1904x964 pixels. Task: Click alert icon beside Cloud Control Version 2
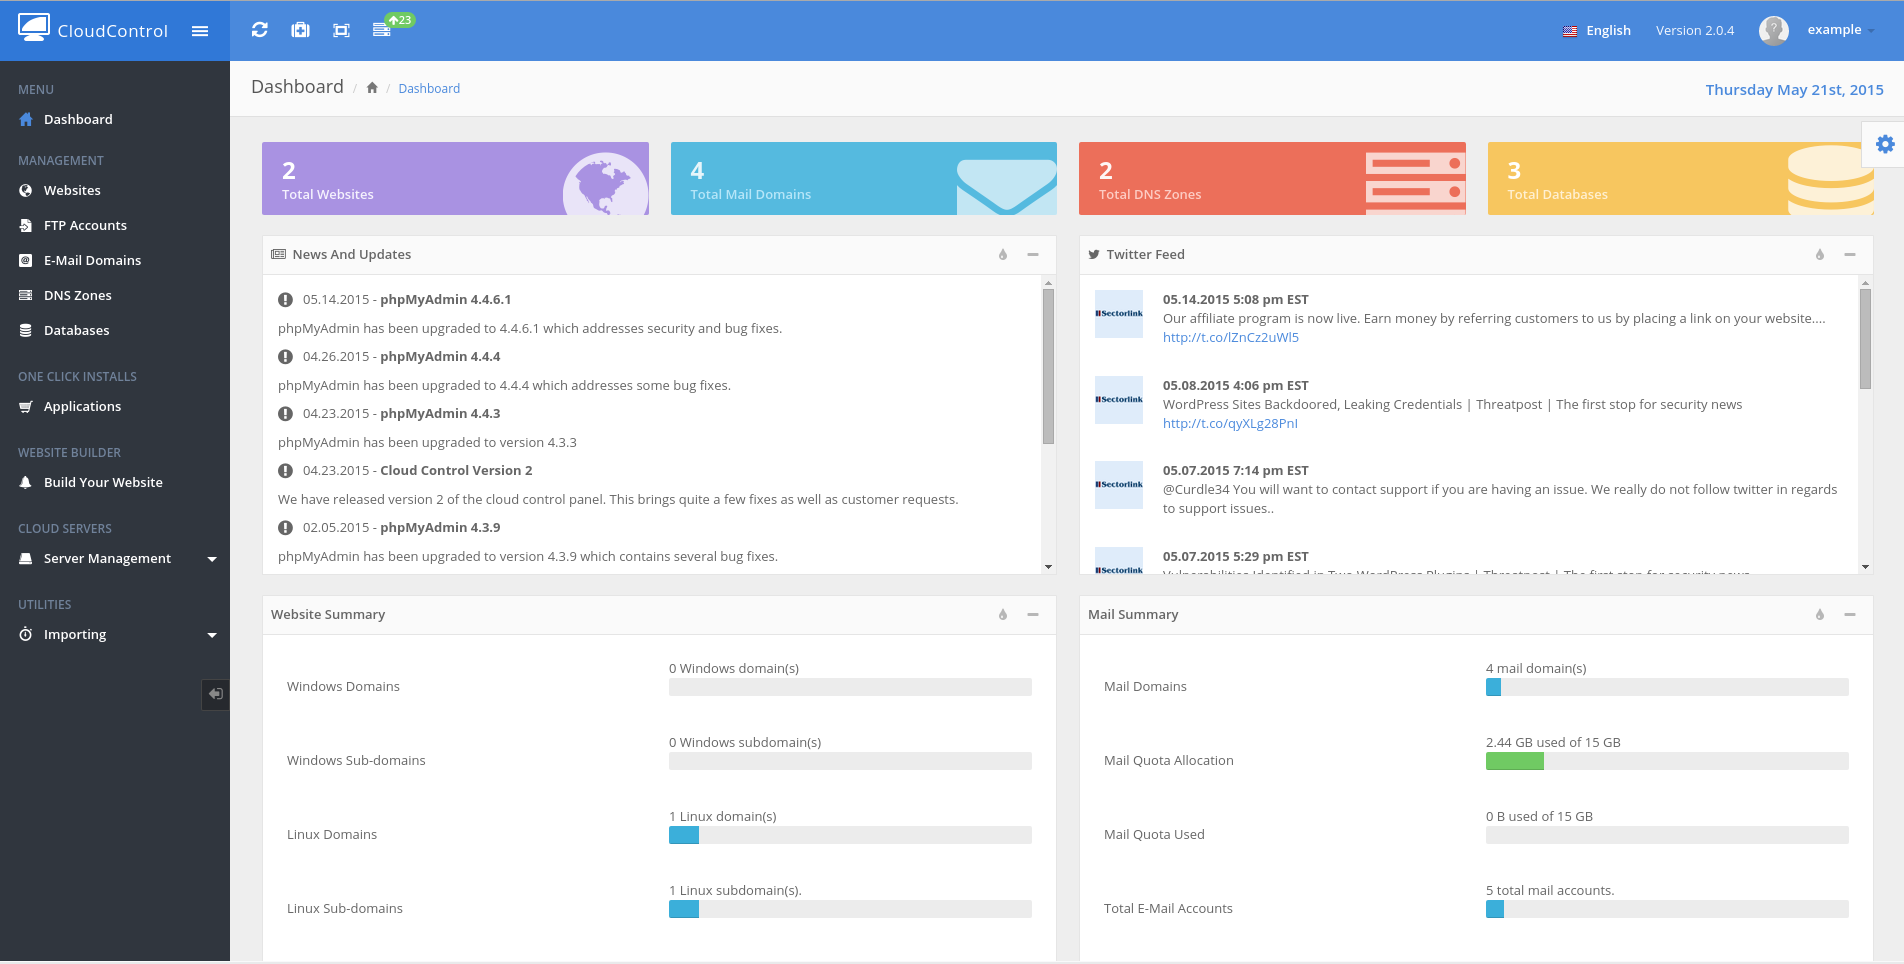(285, 470)
